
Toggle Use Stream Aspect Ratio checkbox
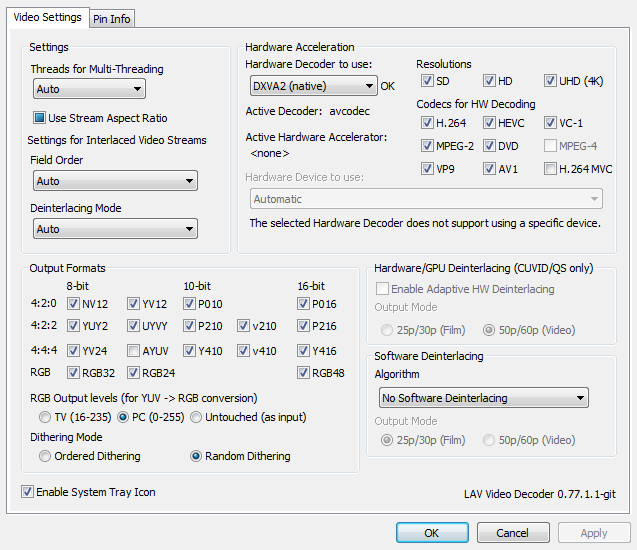[x=41, y=118]
